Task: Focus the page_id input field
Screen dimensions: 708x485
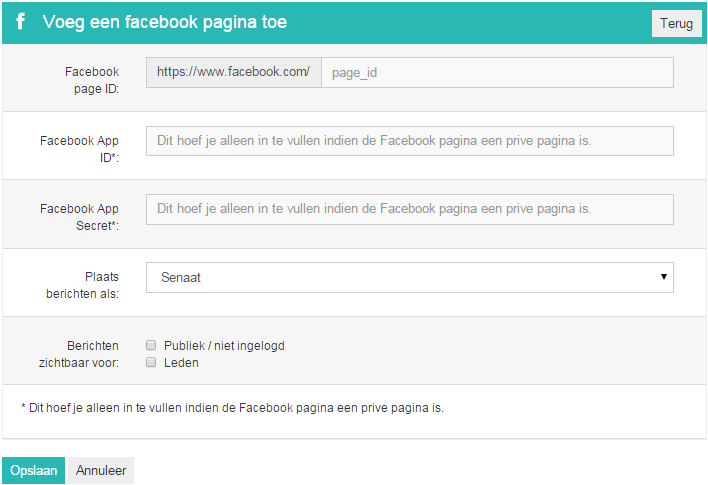Action: pyautogui.click(x=497, y=73)
